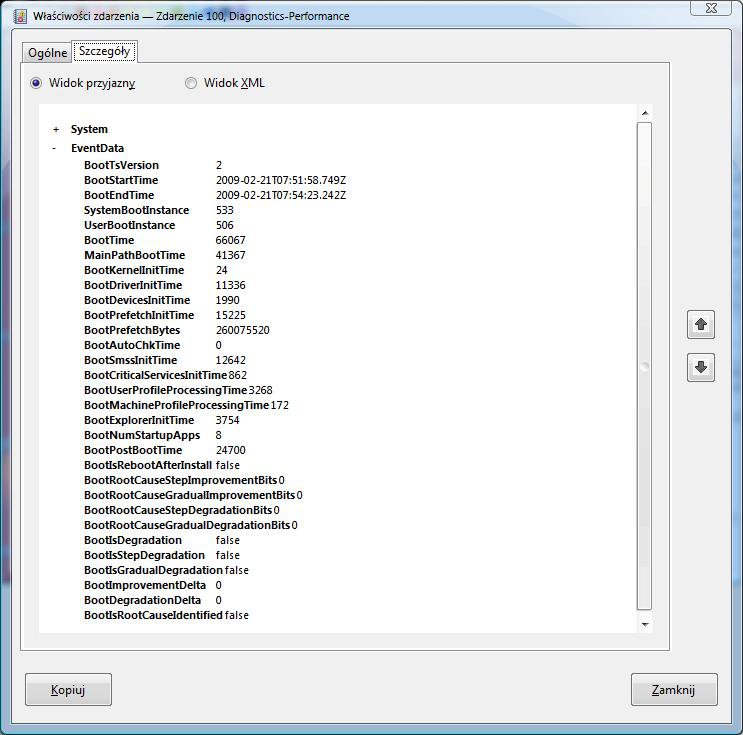This screenshot has height=735, width=743.
Task: Click the BootUserProfileProcessingTime value 3268
Action: pyautogui.click(x=261, y=390)
